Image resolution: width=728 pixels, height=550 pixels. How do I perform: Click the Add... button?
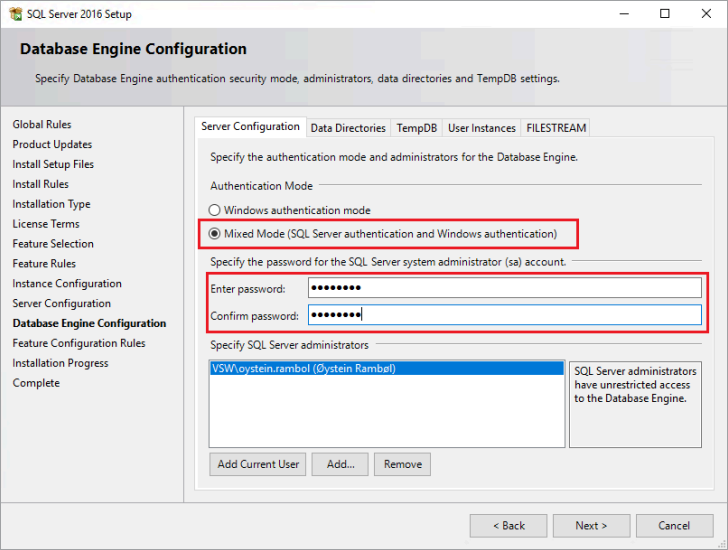coord(340,464)
